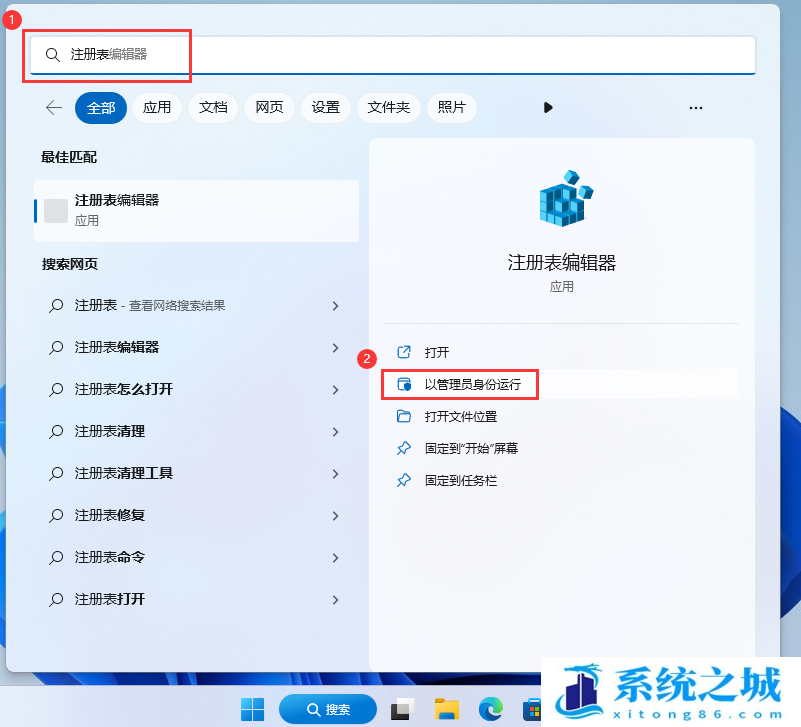
Task: Switch to the '设置' filter tab
Action: [x=325, y=108]
